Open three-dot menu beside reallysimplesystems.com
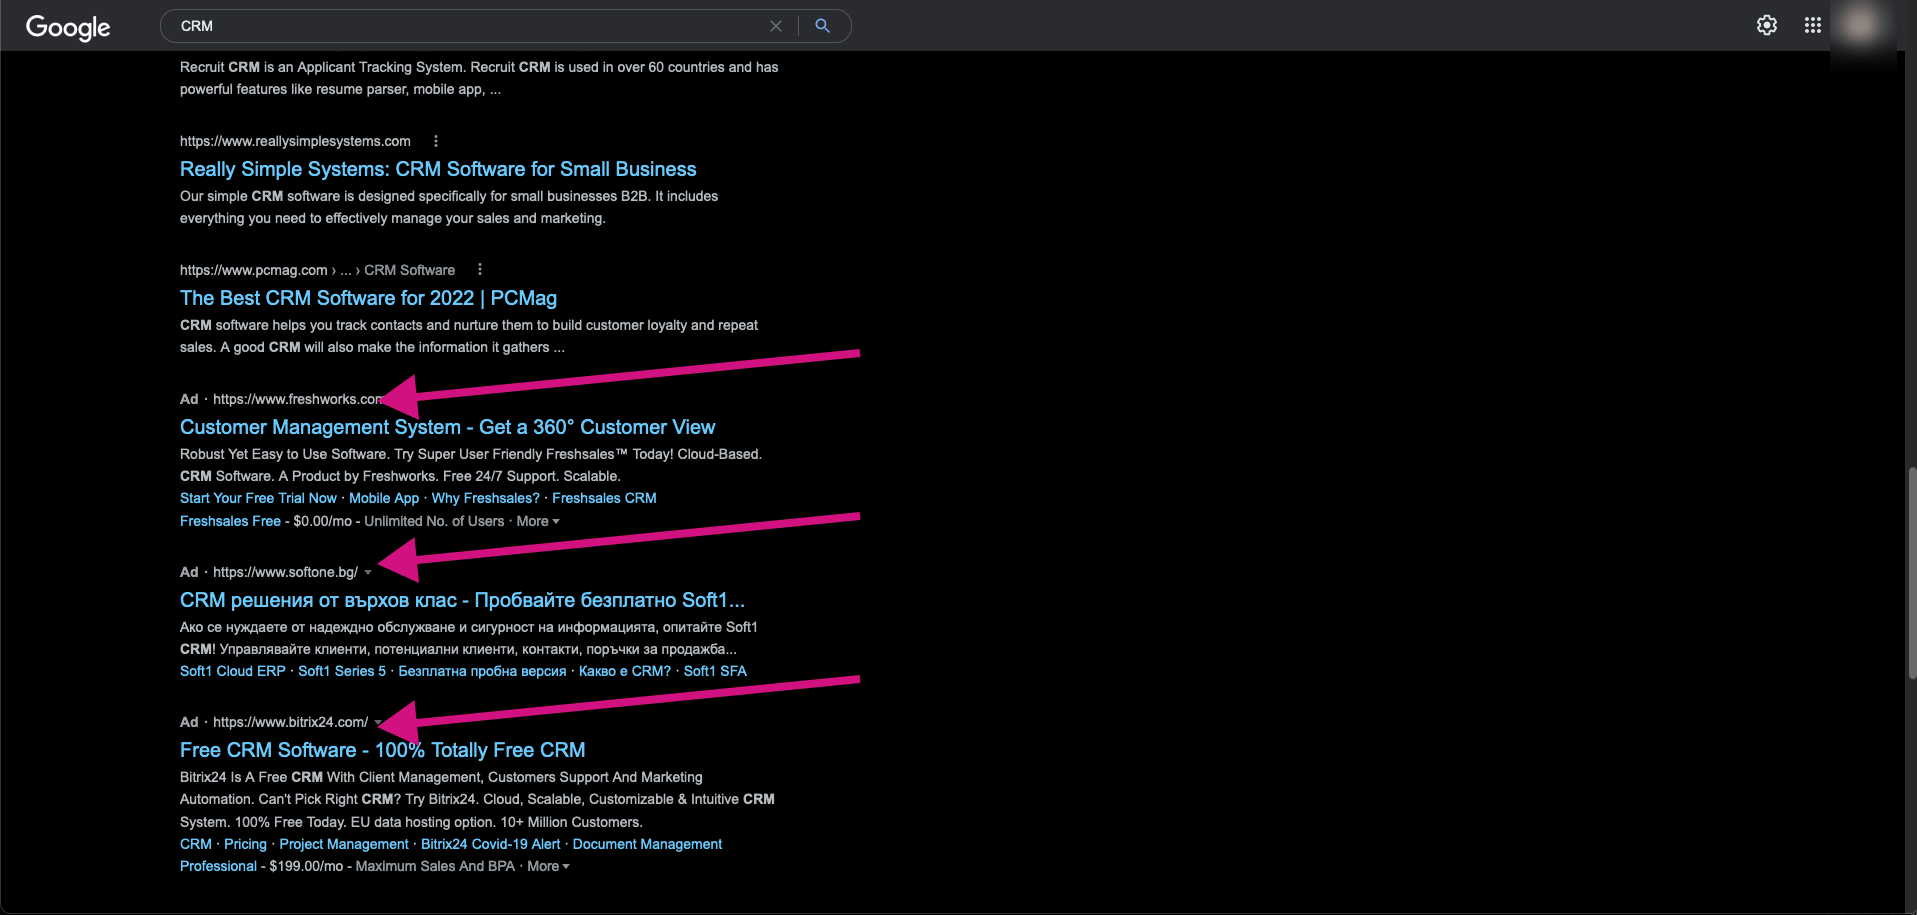Image resolution: width=1917 pixels, height=915 pixels. 435,141
